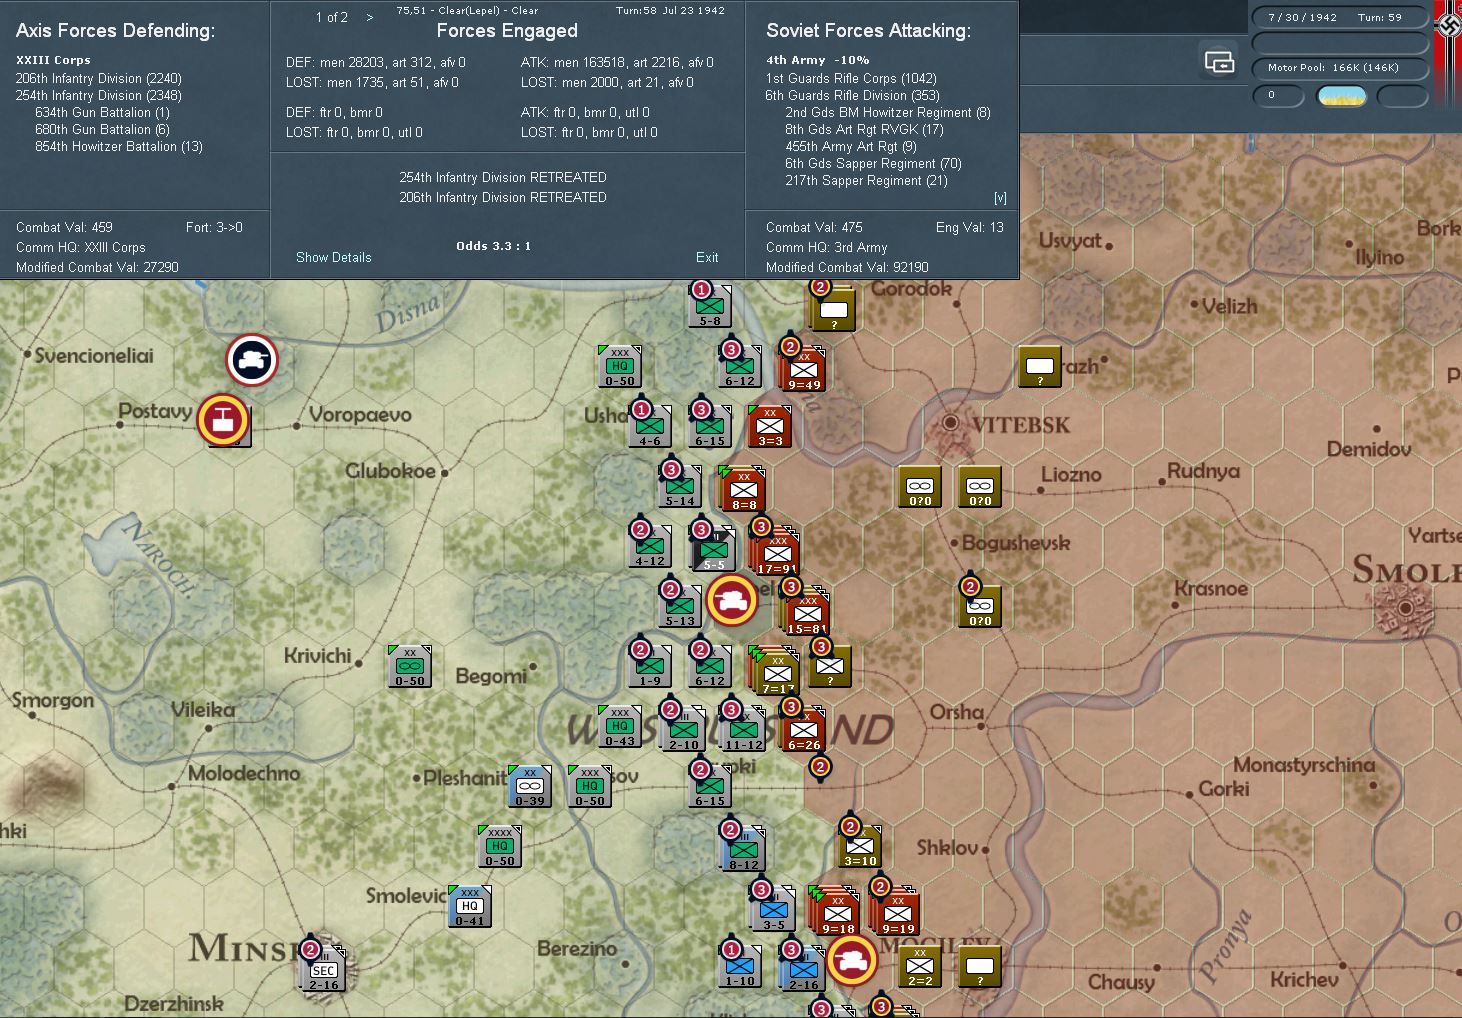
Task: Select the Soviet counter labeled 9=49
Action: (x=804, y=369)
